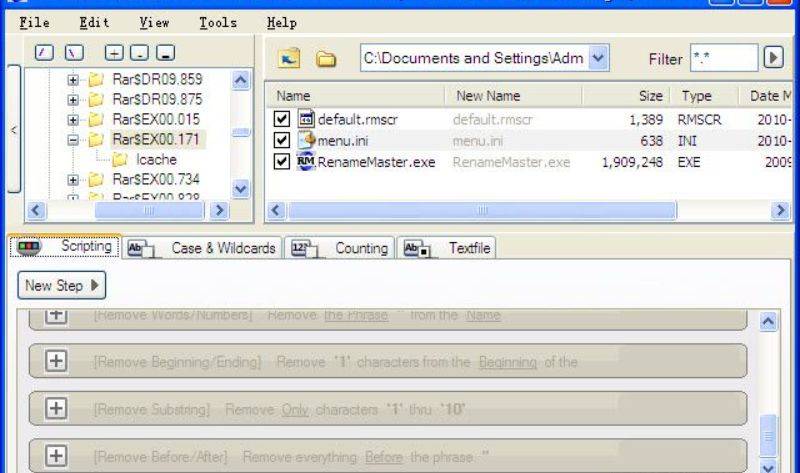This screenshot has height=473, width=800.
Task: Click scroll-up arrow of script steps list
Action: [x=768, y=321]
